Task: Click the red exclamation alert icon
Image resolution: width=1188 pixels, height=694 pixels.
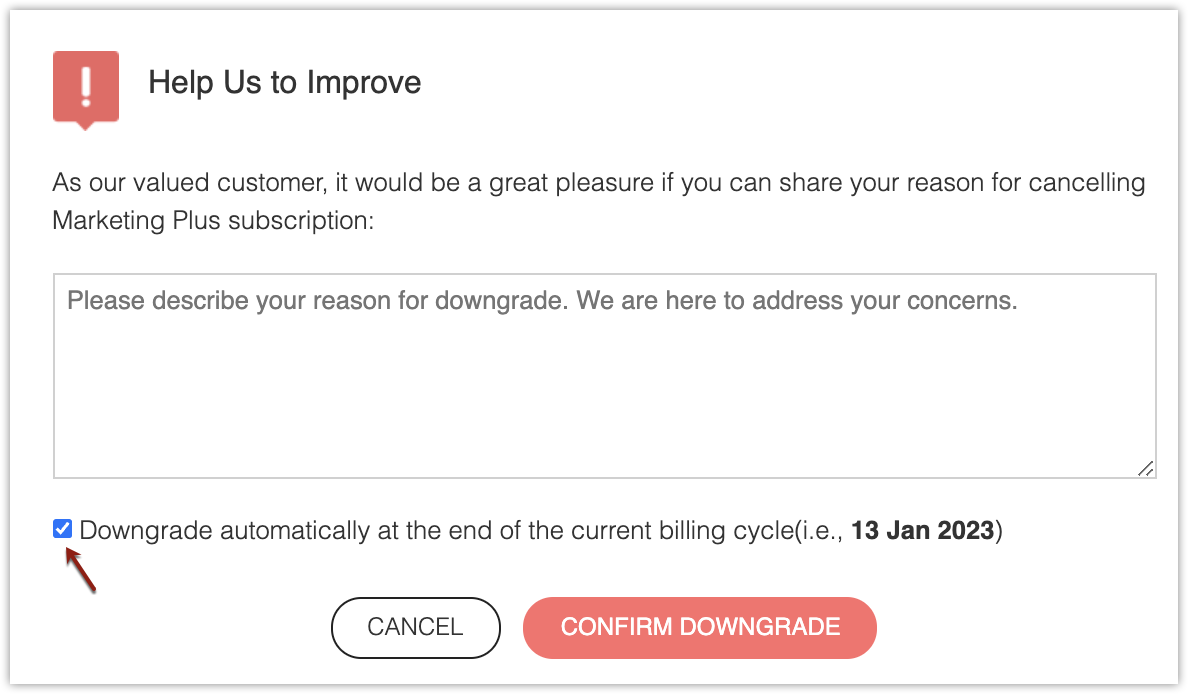Action: pos(86,87)
